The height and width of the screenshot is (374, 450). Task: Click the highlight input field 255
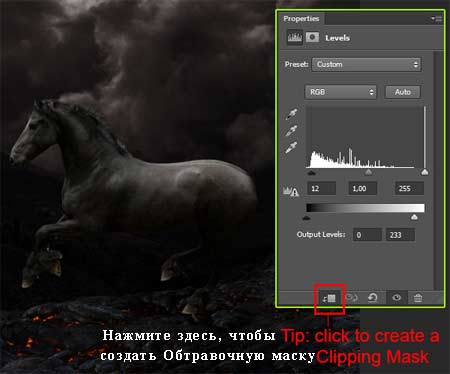(409, 189)
